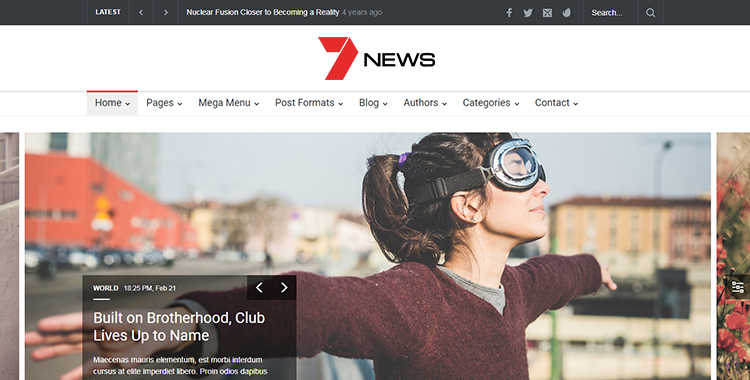Screen dimensions: 750x380
Task: Expand the Authors dropdown
Action: click(x=425, y=103)
